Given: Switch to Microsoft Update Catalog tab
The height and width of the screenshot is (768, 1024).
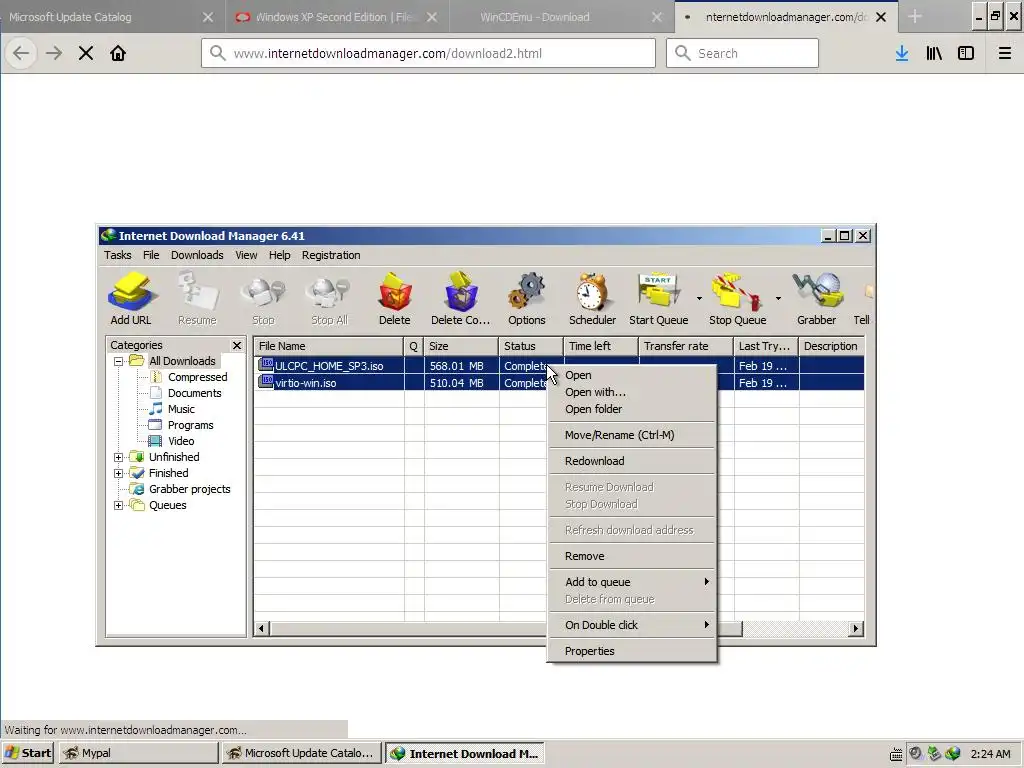Looking at the screenshot, I should (98, 17).
